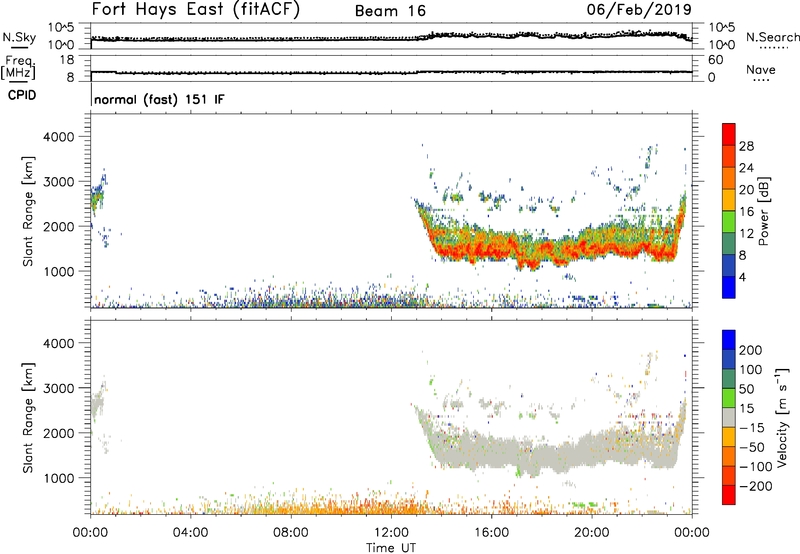Click the 'Fort Hays East (fitACF)' title

[x=196, y=10]
